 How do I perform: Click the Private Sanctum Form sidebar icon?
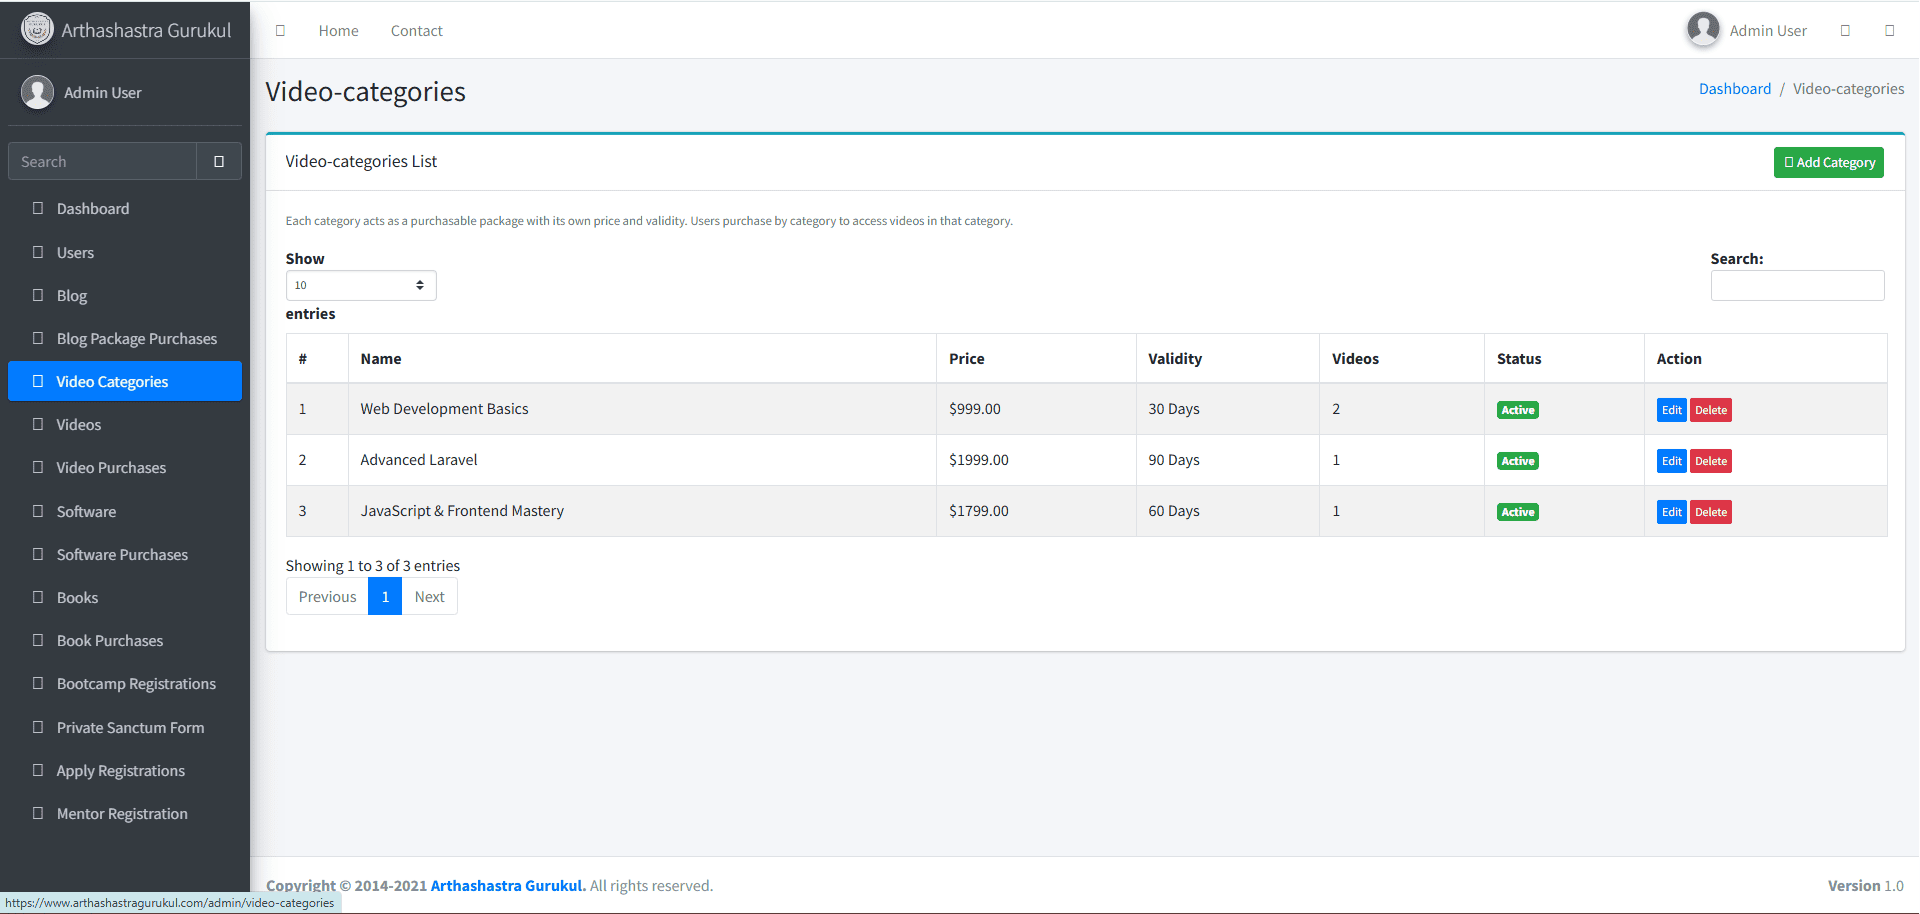point(38,727)
